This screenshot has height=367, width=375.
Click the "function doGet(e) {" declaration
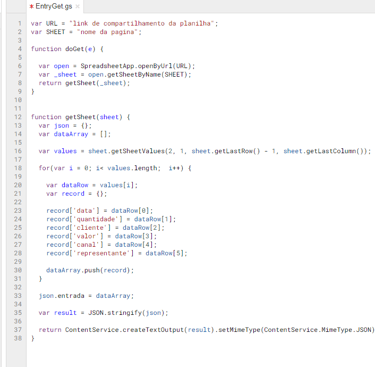(67, 49)
